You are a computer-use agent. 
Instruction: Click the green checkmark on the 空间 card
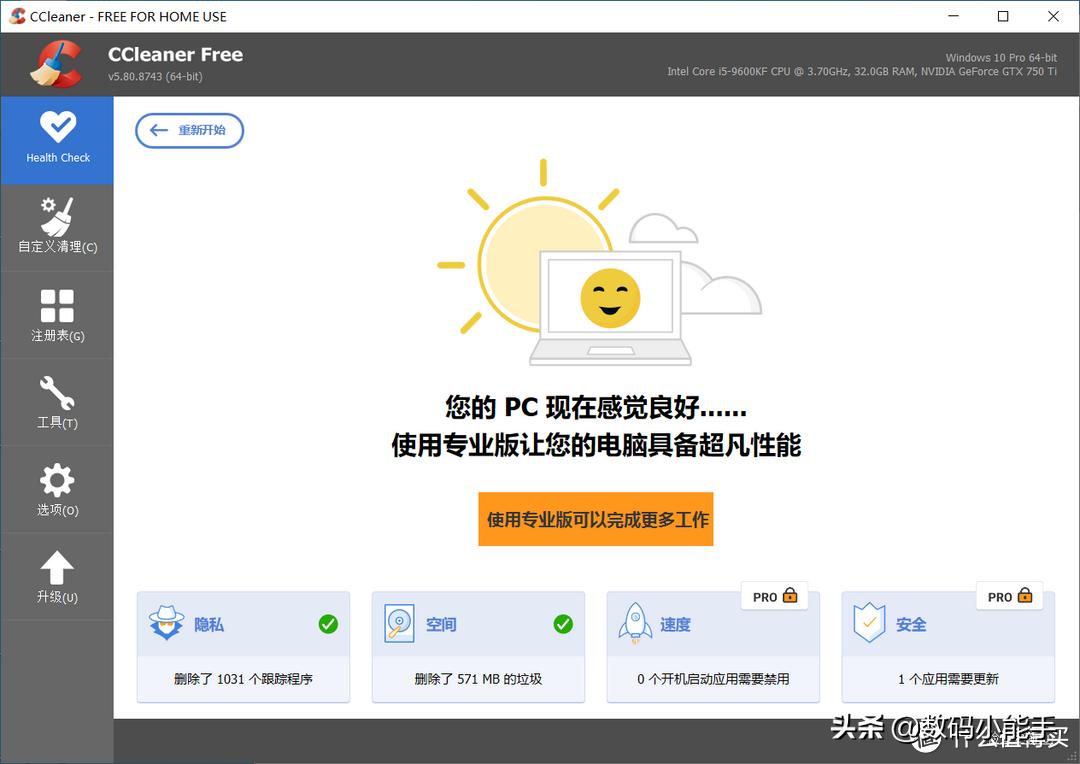[x=563, y=623]
